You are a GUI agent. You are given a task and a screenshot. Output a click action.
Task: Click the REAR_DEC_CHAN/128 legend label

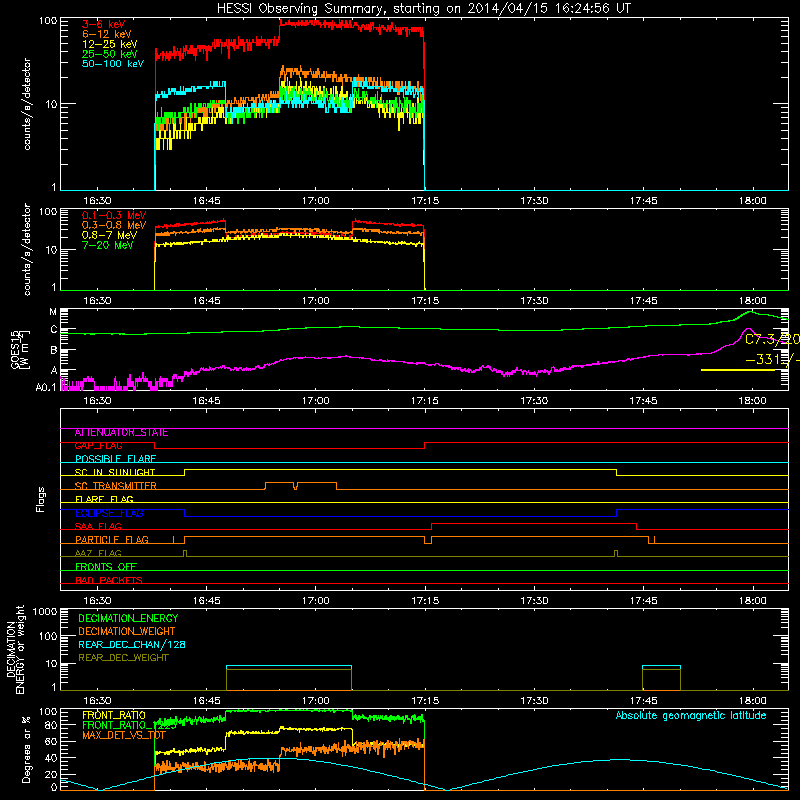(132, 645)
